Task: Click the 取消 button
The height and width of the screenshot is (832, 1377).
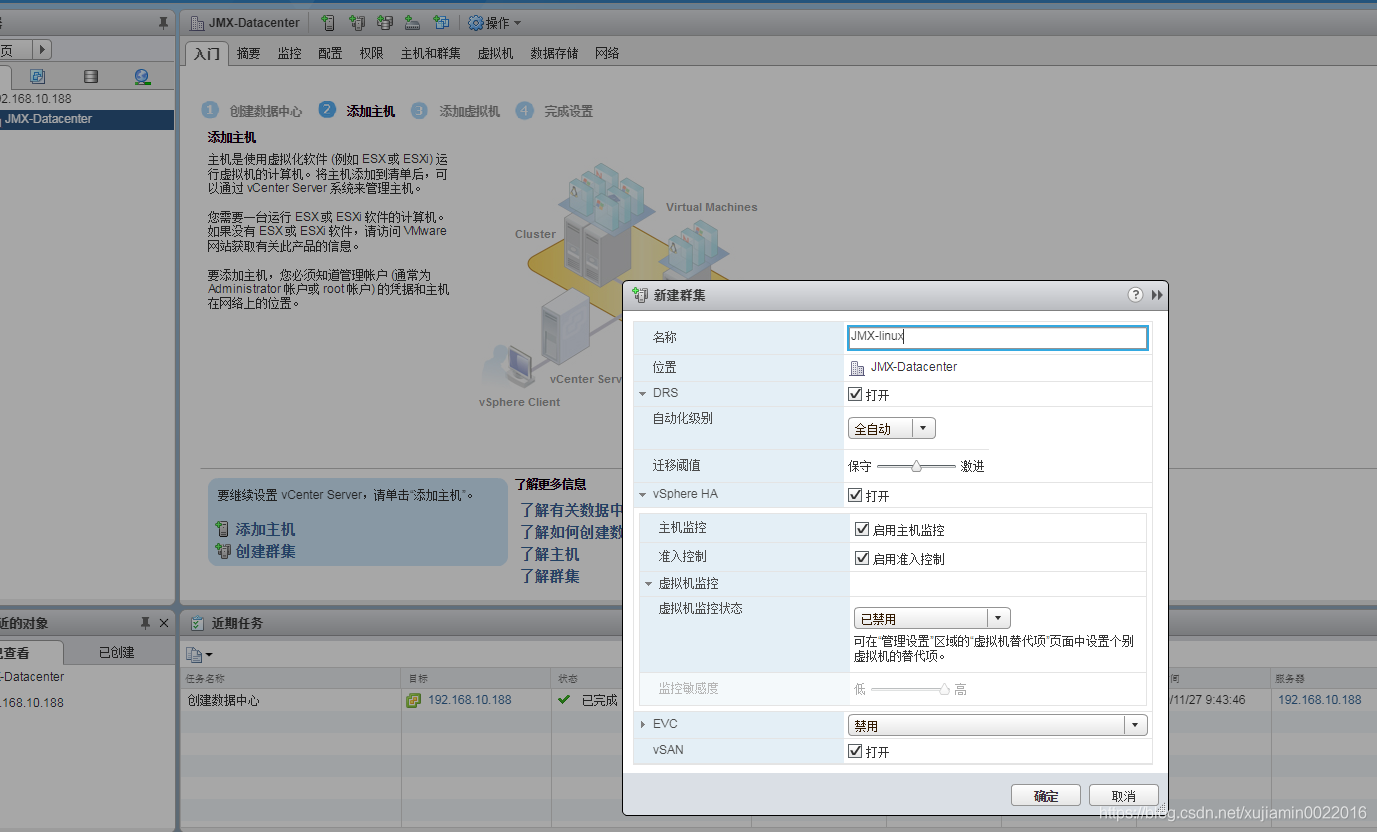Action: (x=1124, y=796)
